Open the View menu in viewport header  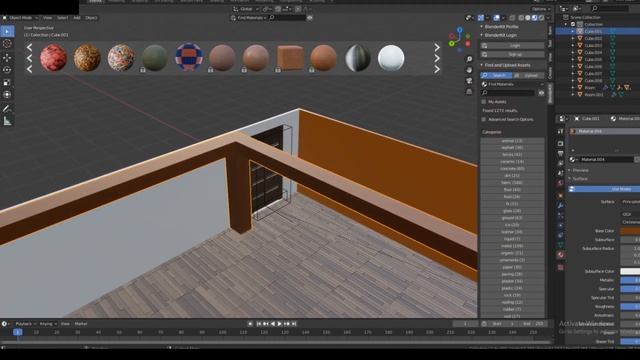pos(47,18)
